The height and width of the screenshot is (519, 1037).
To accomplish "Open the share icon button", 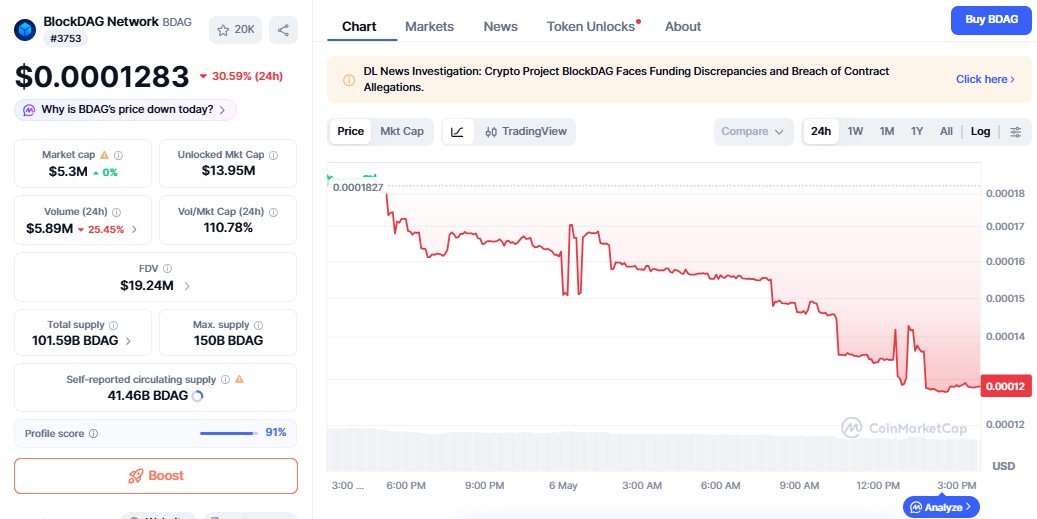I will coord(283,30).
